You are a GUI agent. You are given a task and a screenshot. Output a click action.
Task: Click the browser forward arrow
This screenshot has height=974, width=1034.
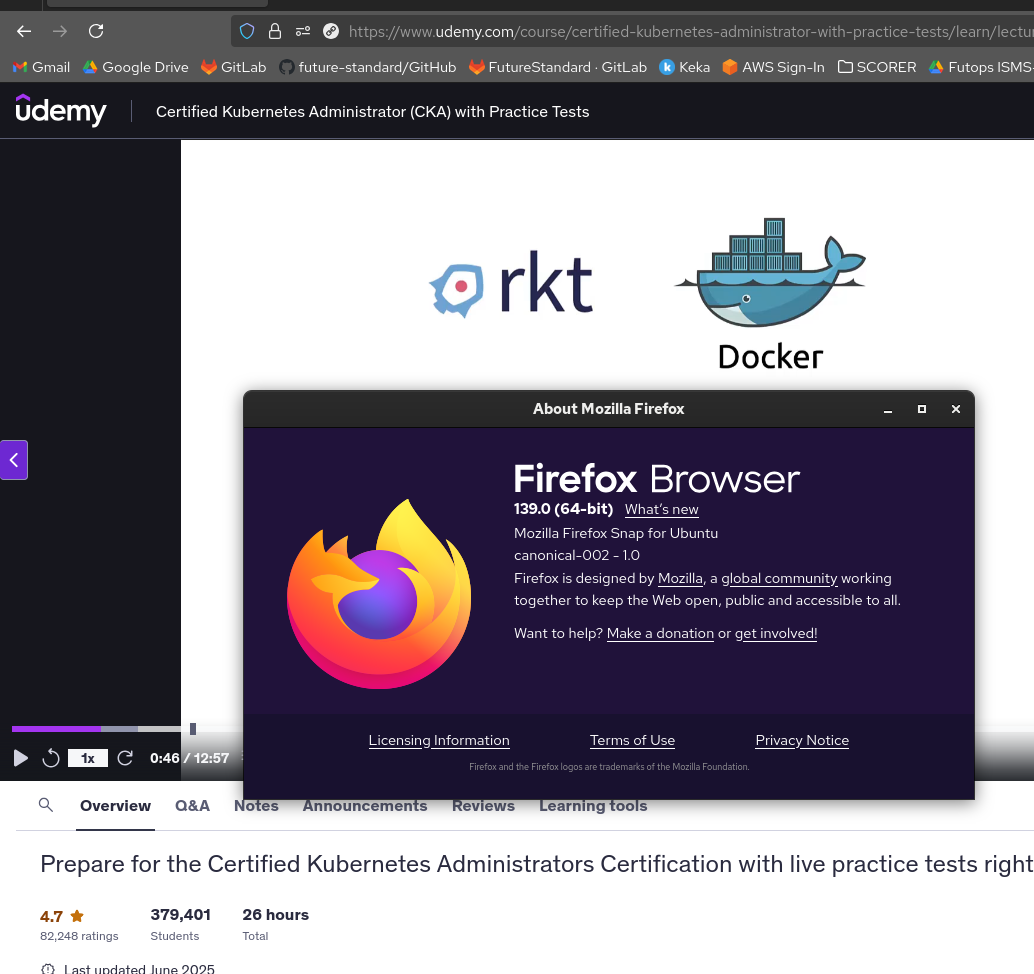60,31
